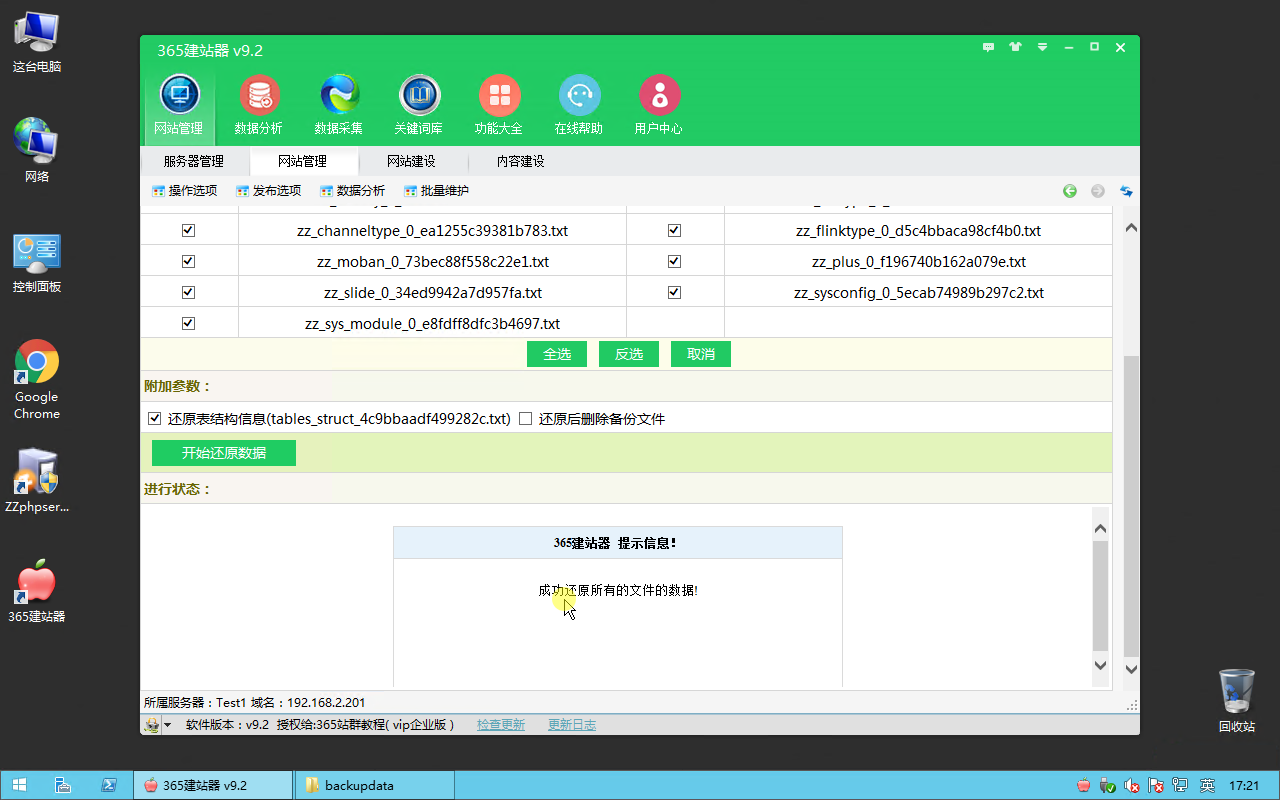
Task: Open the 操作选项 toolbar menu
Action: (184, 191)
